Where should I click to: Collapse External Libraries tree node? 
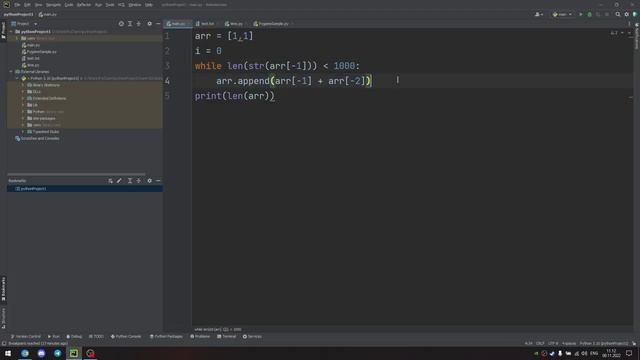tap(11, 71)
